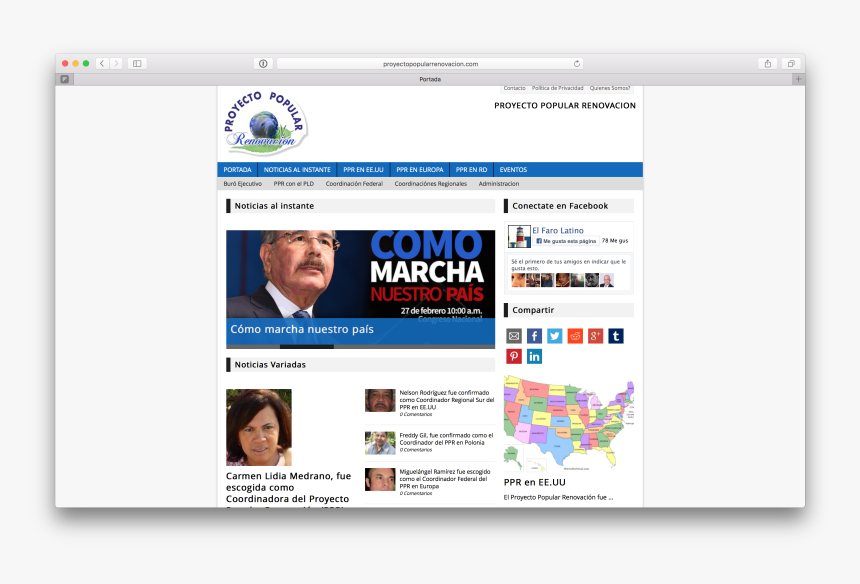
Task: Click the Proyecto Popular Renovación logo
Action: coord(265,124)
